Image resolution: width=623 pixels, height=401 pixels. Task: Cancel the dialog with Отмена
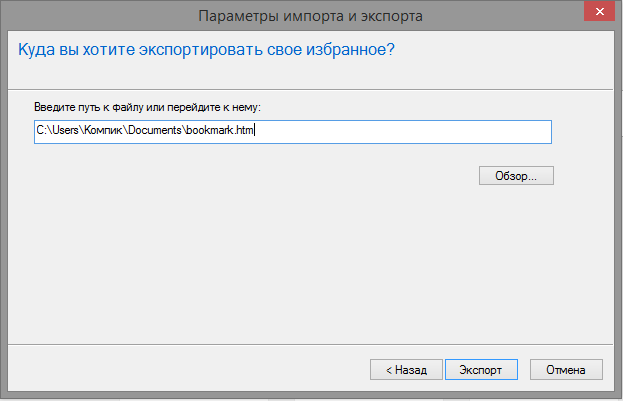[x=566, y=370]
